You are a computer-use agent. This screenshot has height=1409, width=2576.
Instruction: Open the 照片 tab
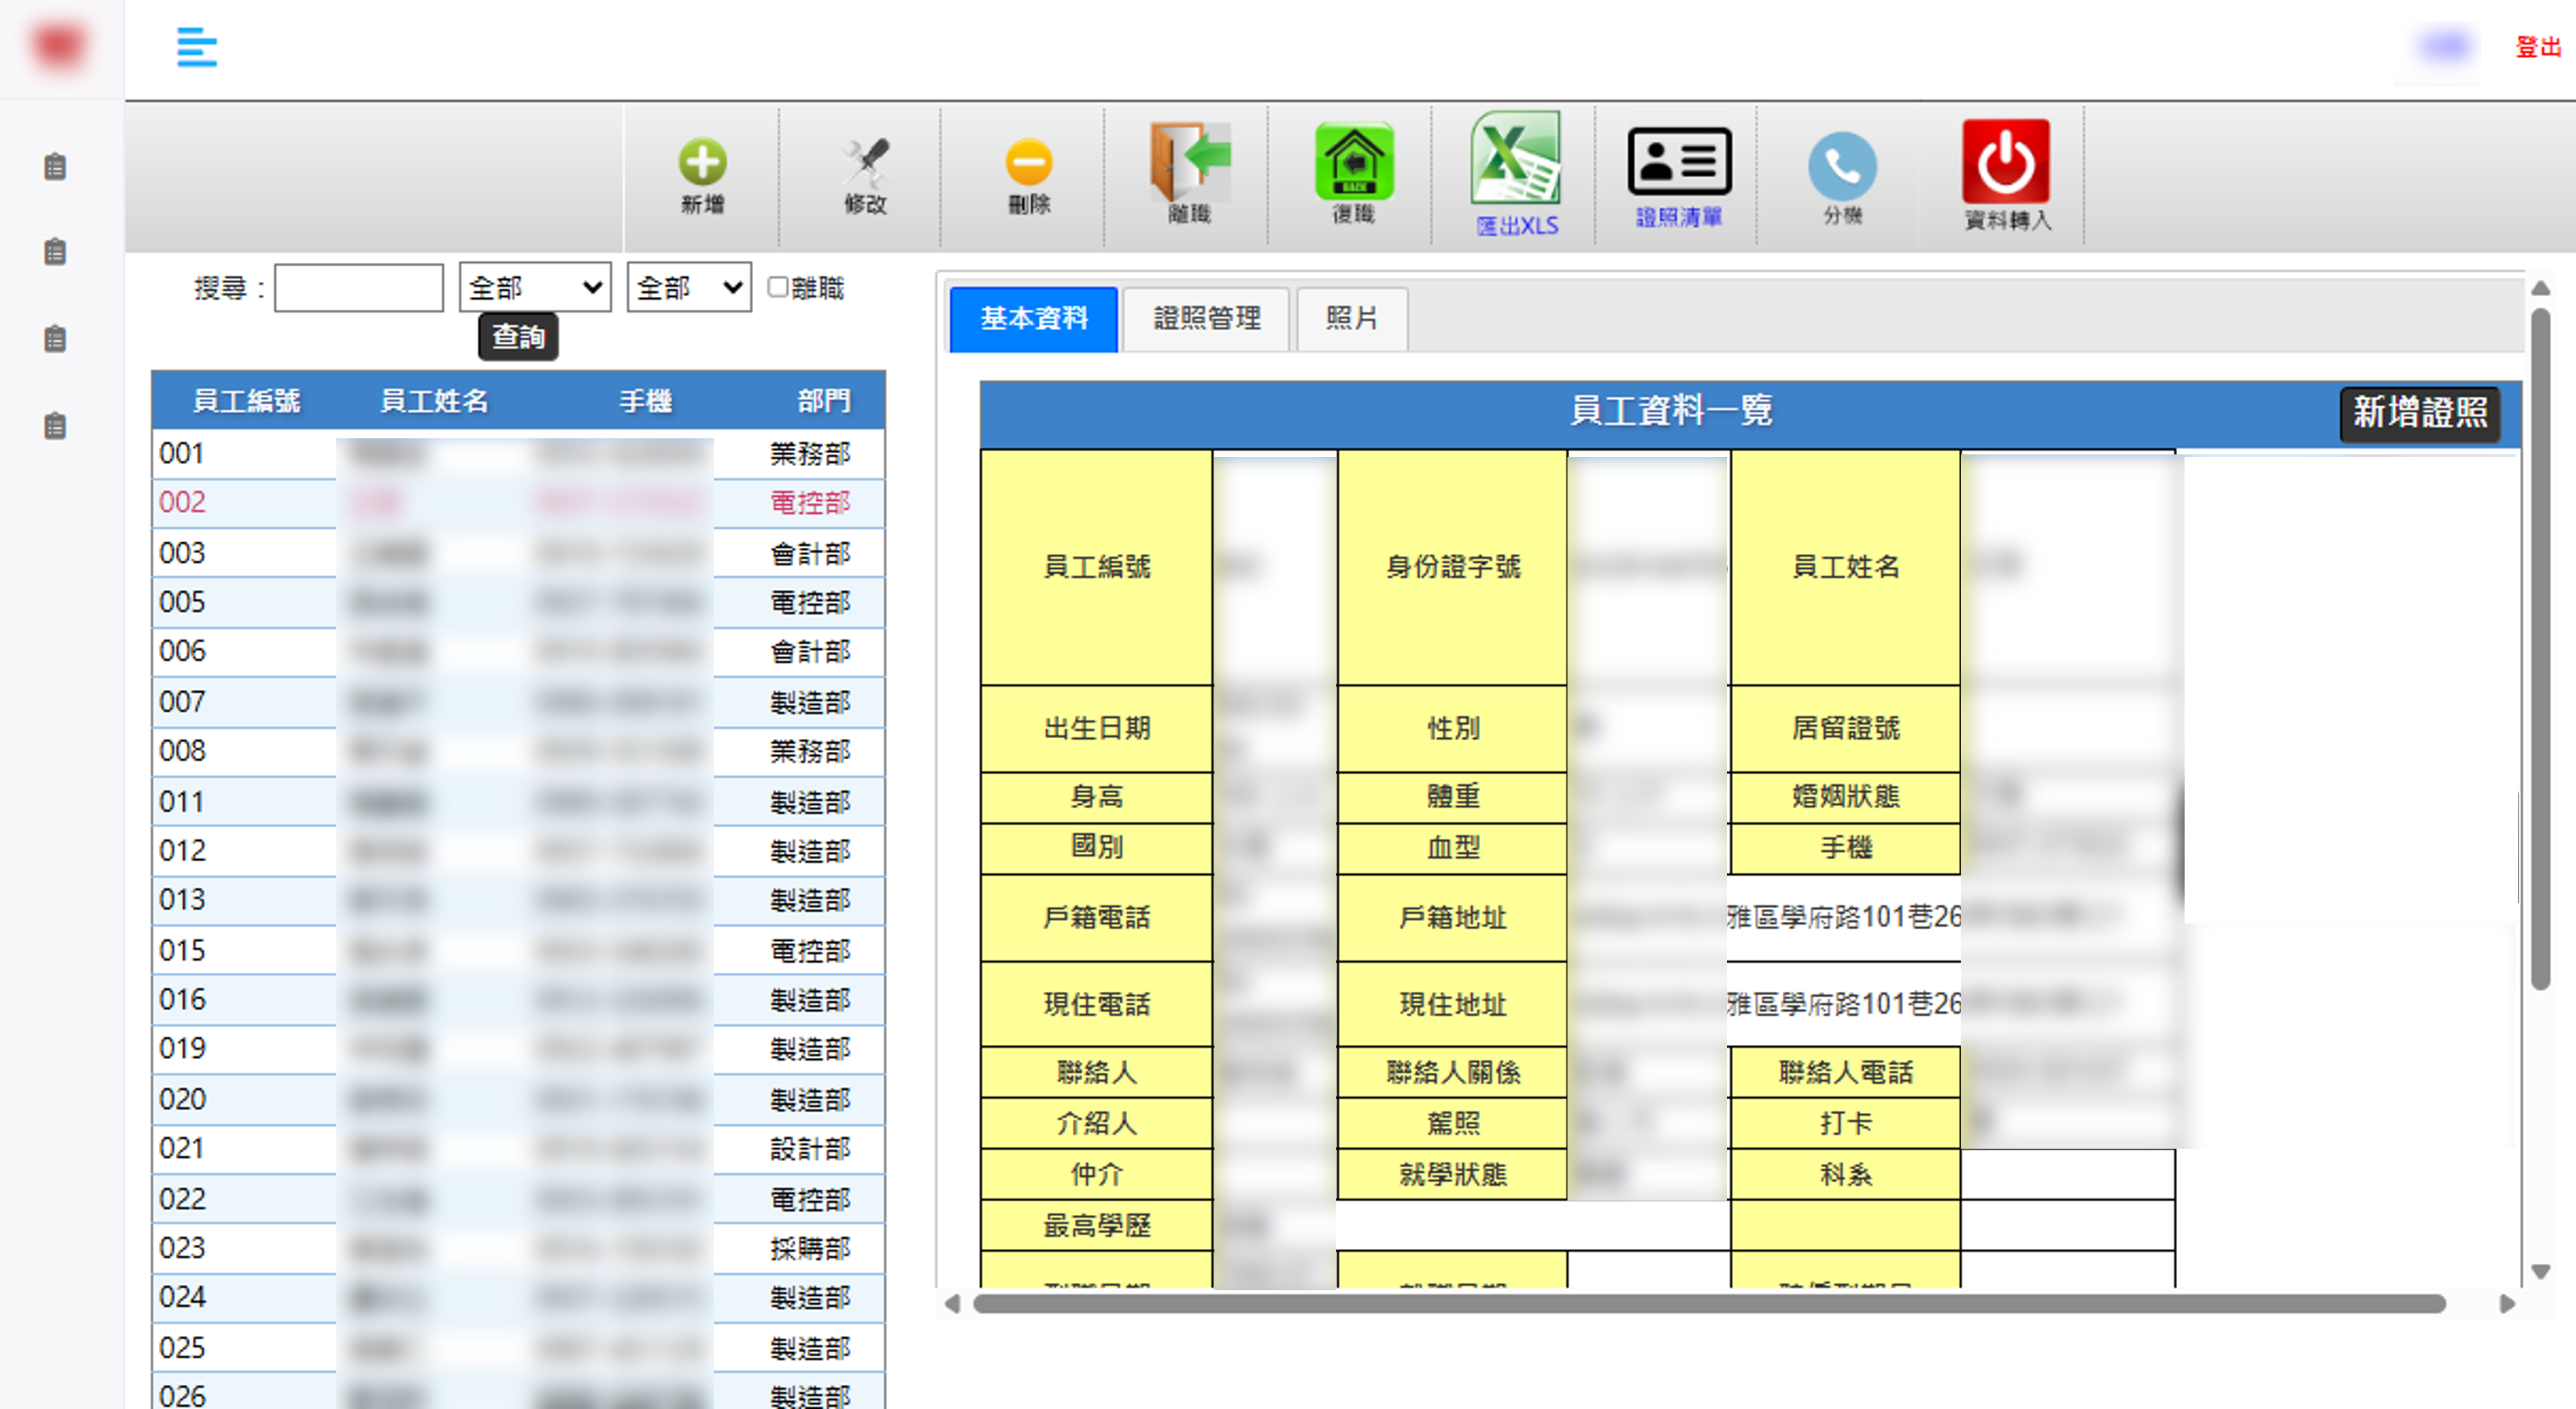(x=1351, y=319)
